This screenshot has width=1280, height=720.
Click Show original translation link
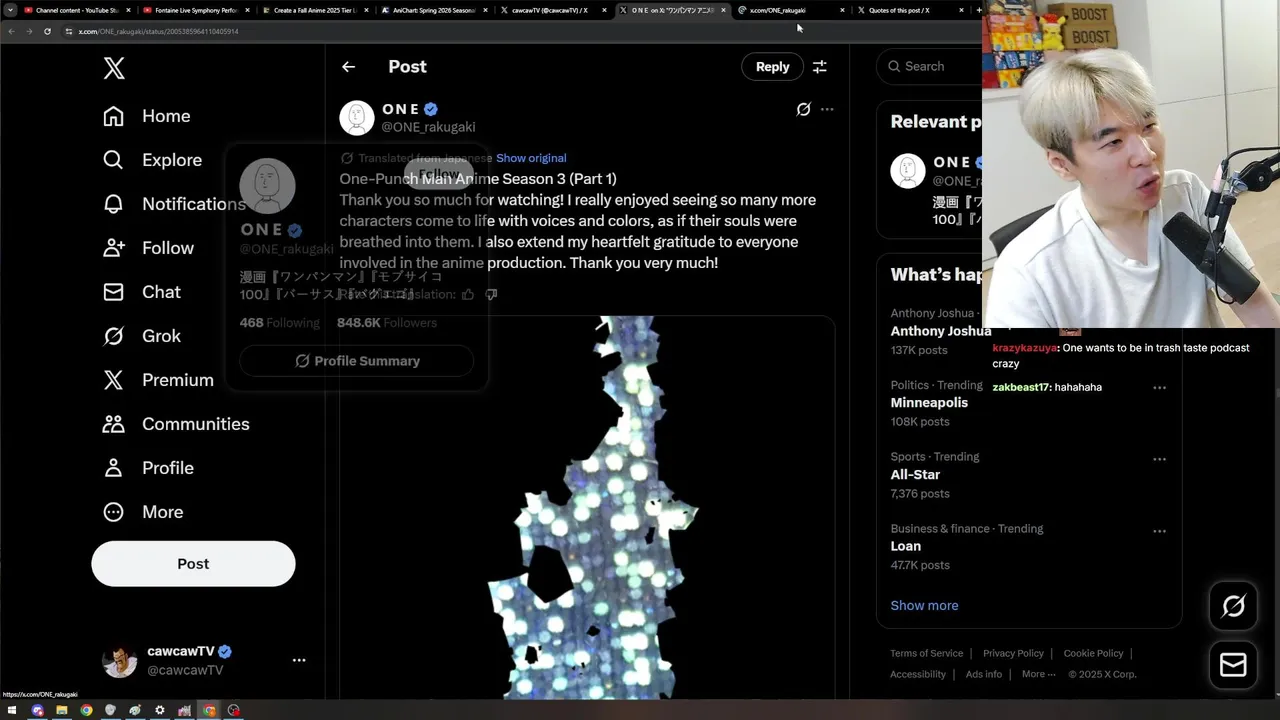click(x=531, y=158)
